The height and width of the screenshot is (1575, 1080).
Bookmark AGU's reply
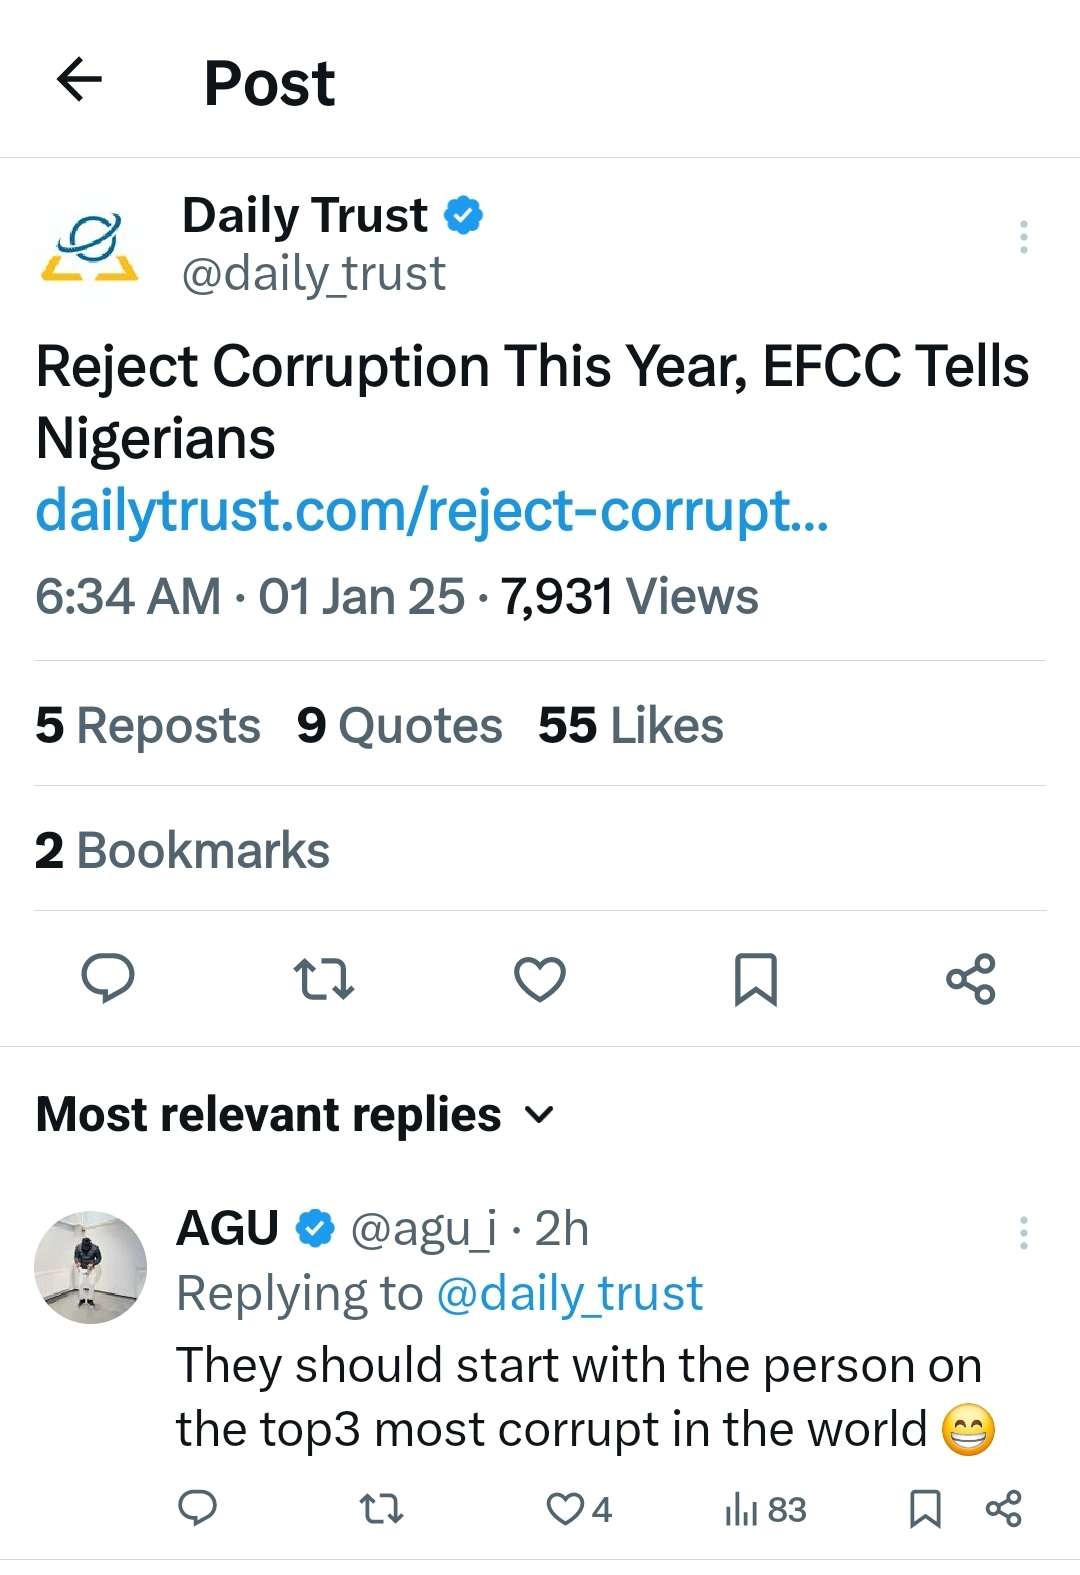coord(925,1509)
